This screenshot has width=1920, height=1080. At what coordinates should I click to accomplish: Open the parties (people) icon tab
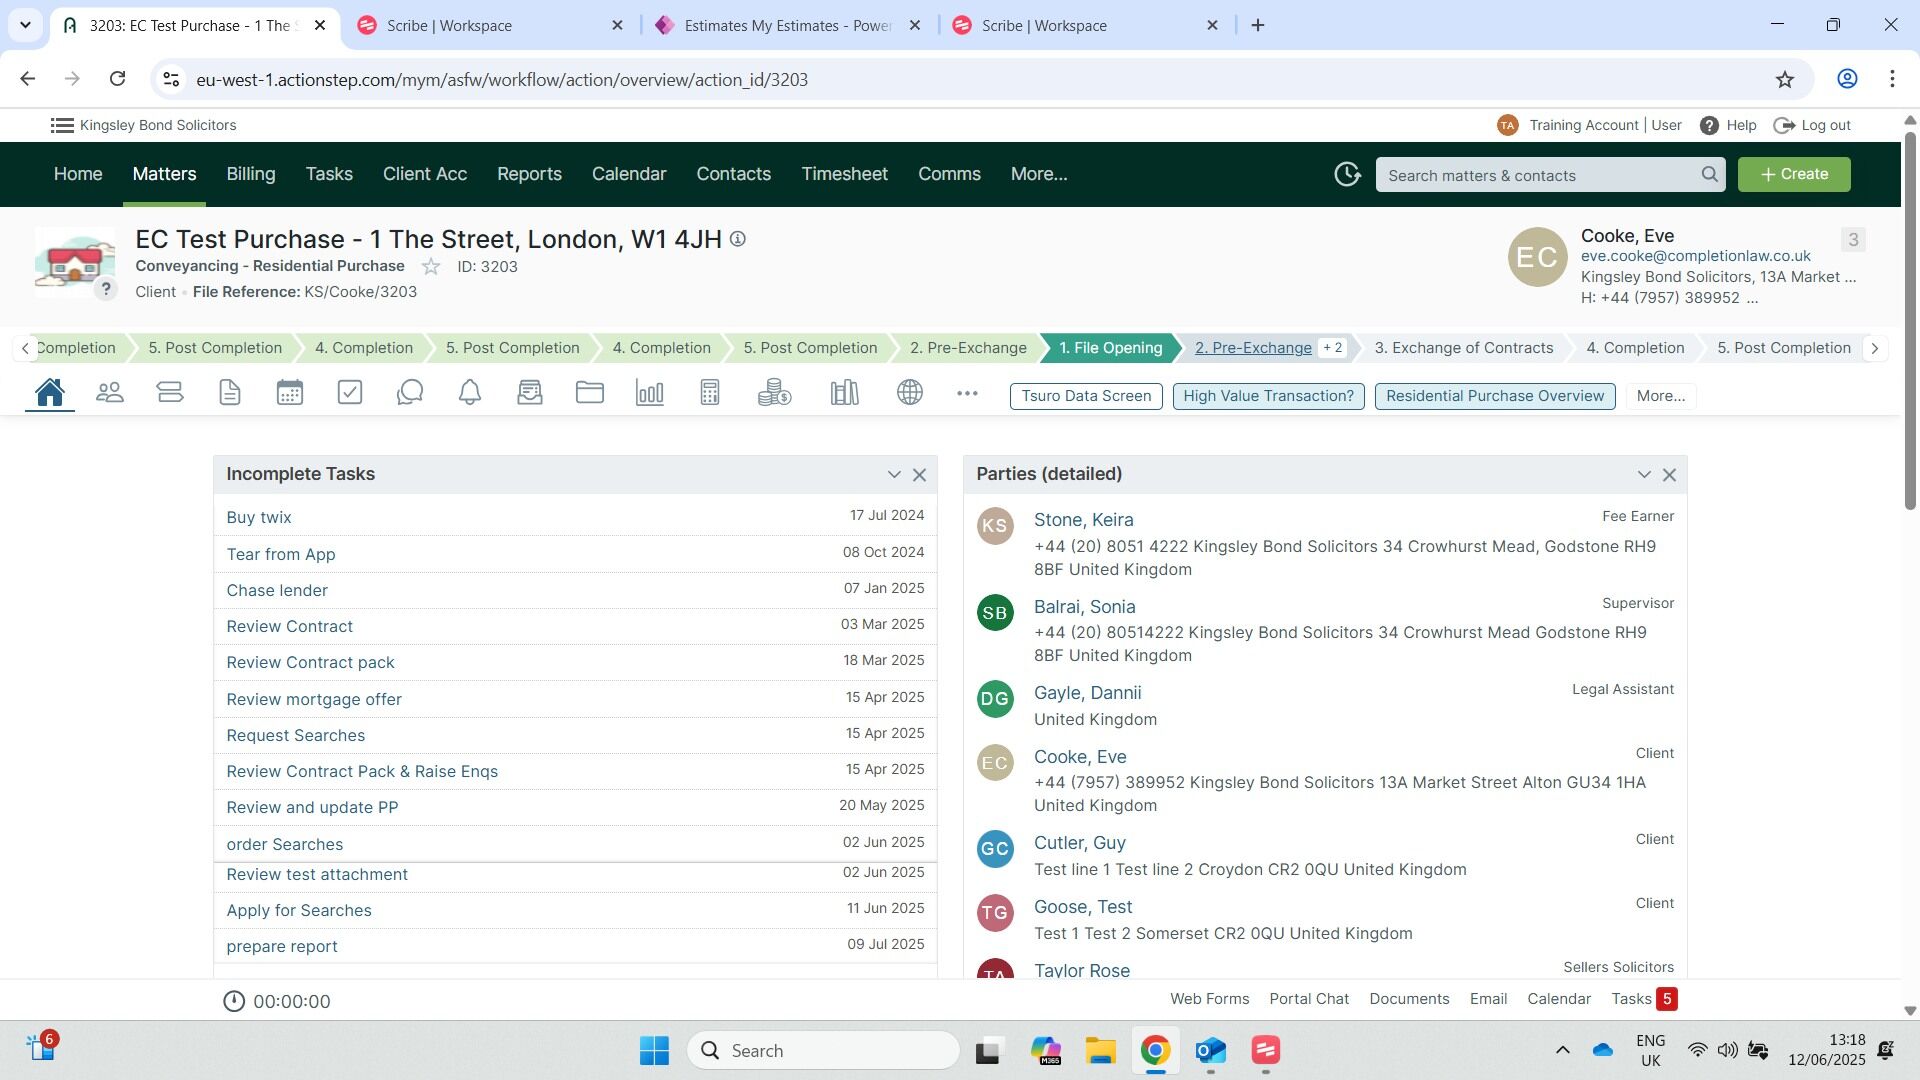110,393
